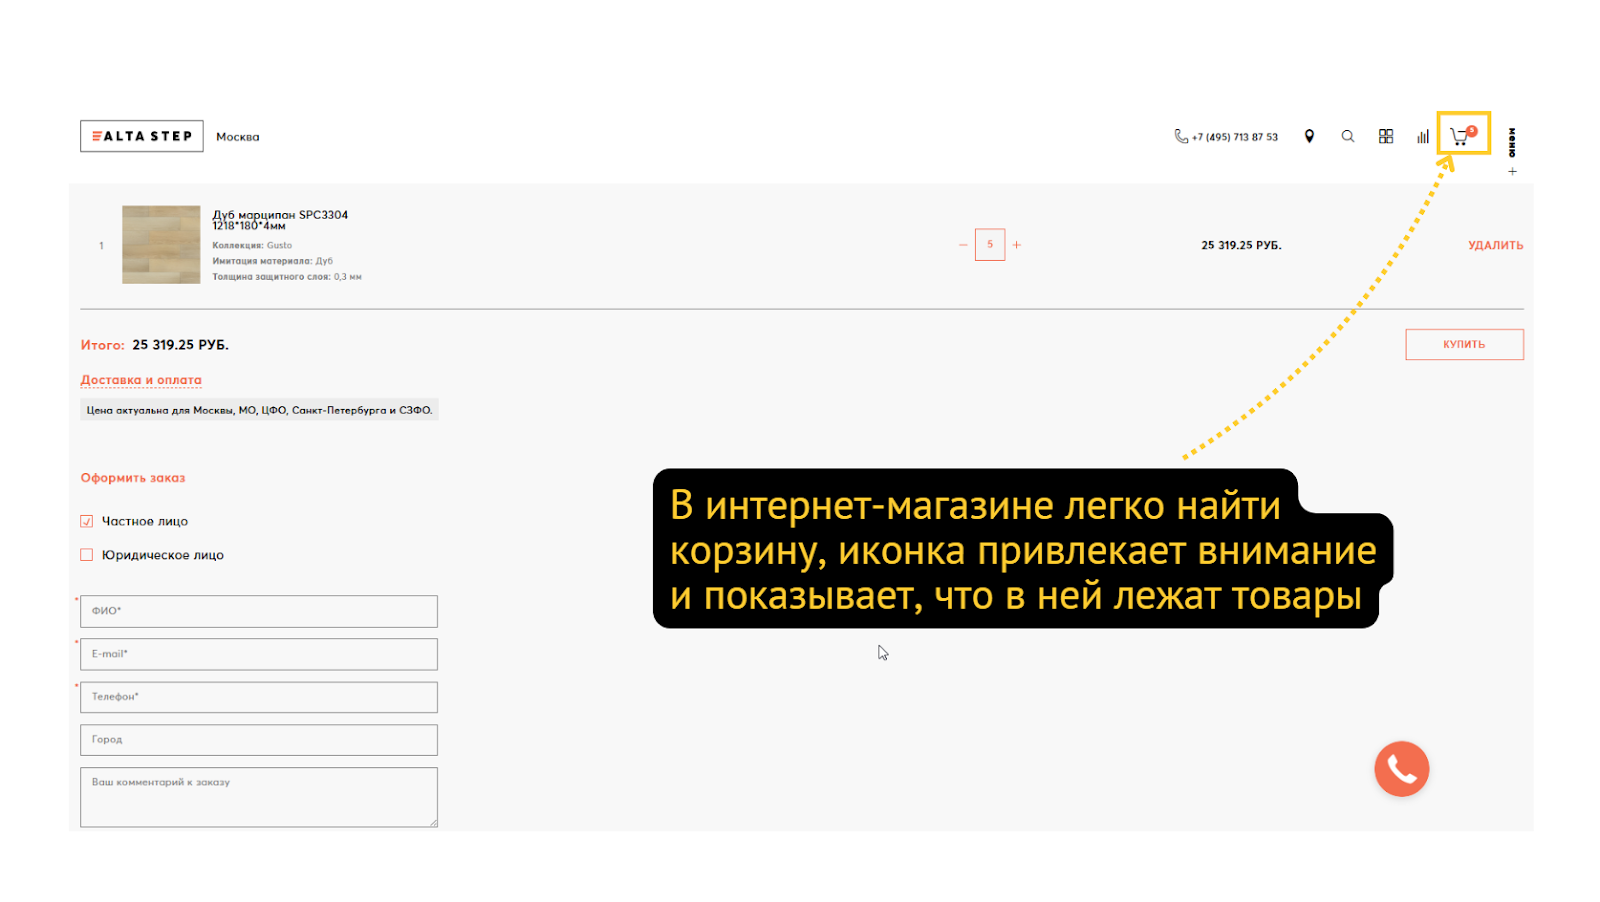The height and width of the screenshot is (902, 1600).
Task: Open the location pin icon
Action: click(x=1309, y=136)
